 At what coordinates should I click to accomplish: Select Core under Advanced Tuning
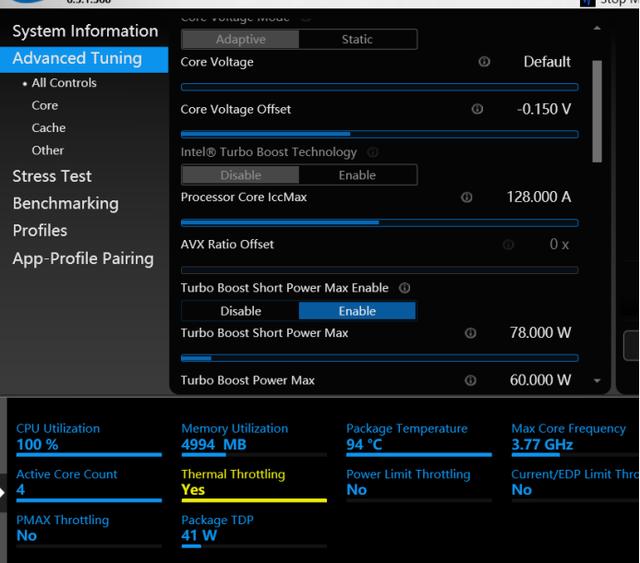[x=45, y=105]
